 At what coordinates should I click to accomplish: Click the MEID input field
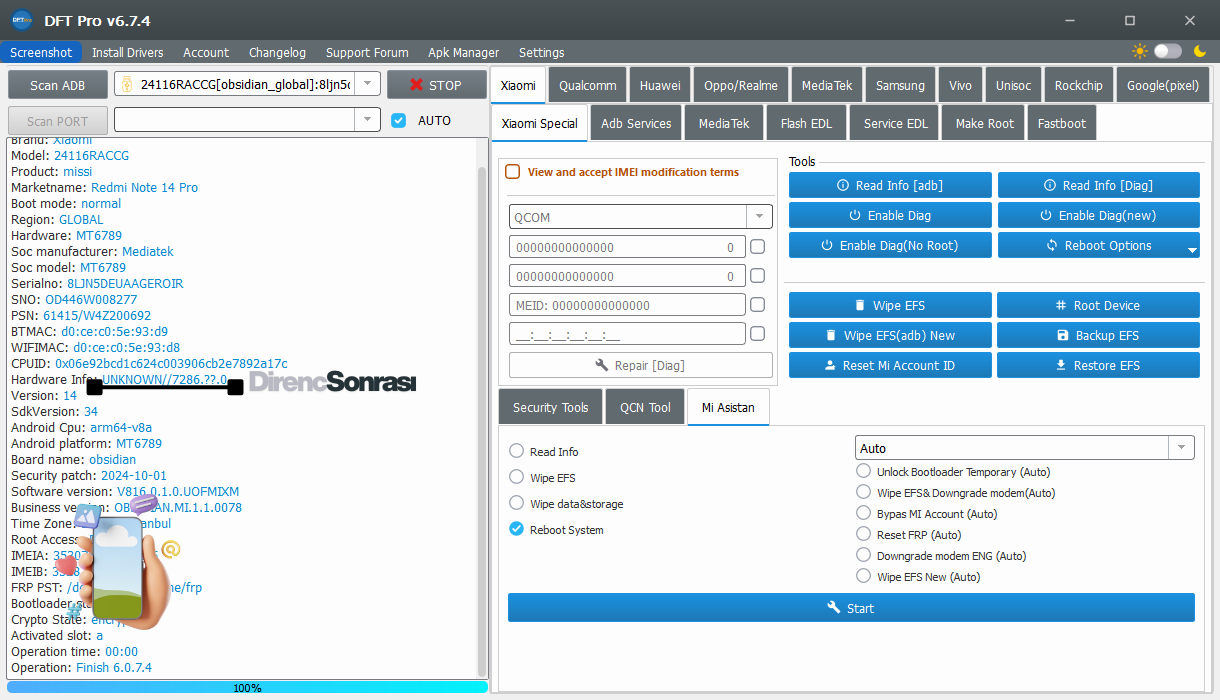point(627,305)
